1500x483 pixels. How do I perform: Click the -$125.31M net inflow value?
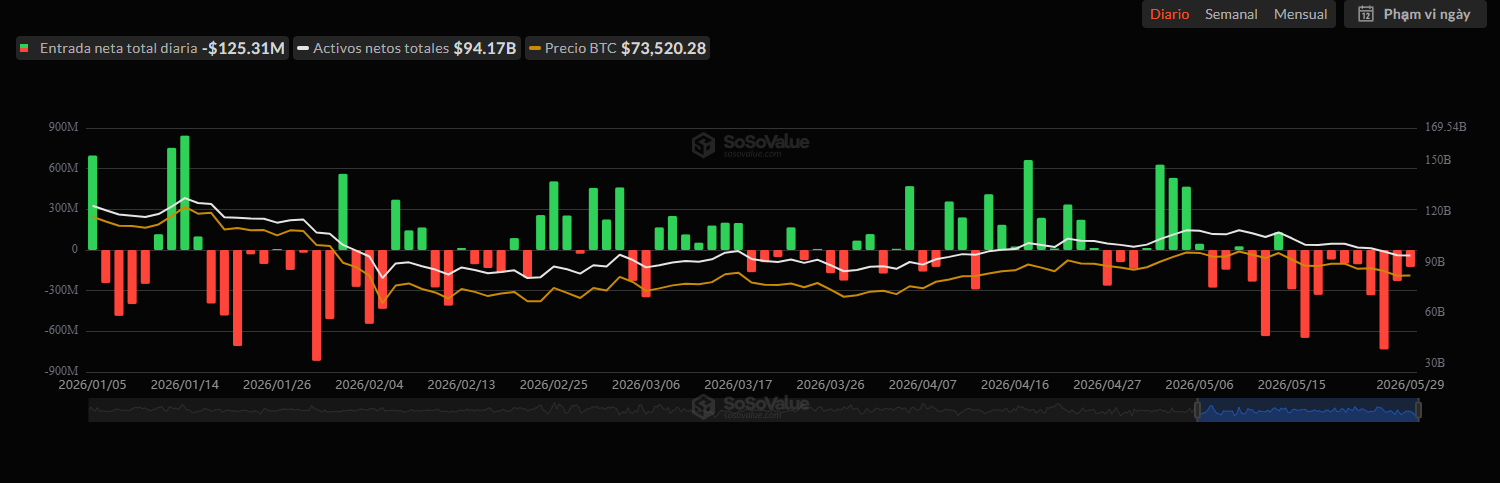243,48
